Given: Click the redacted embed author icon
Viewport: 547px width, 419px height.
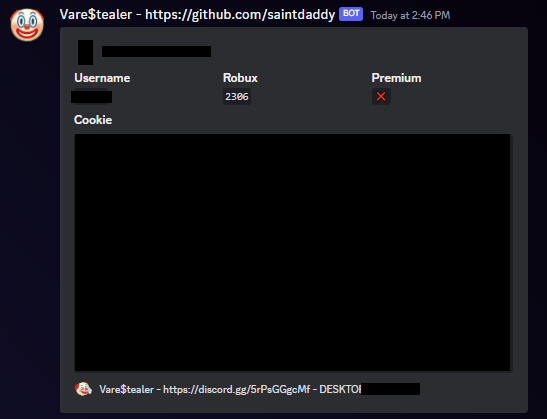Looking at the screenshot, I should (85, 52).
